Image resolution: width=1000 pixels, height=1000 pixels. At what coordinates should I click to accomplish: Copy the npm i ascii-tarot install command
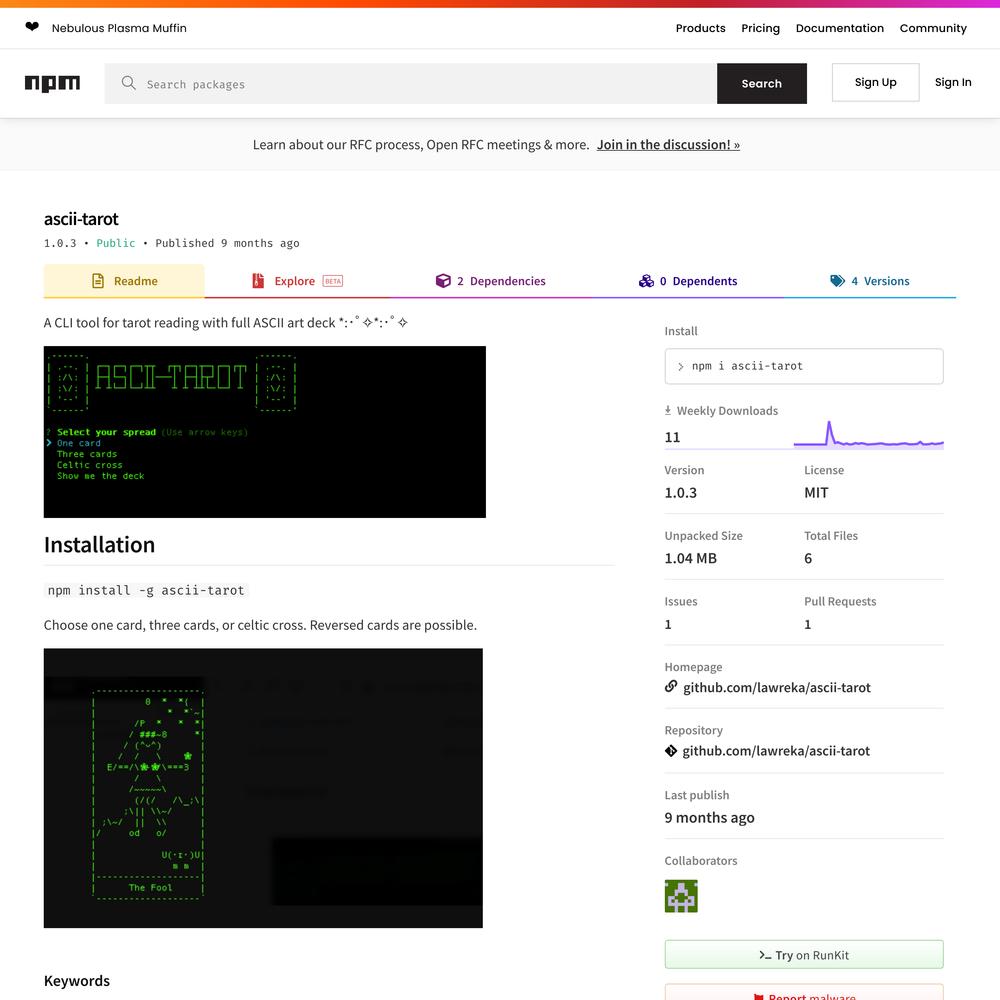click(804, 366)
